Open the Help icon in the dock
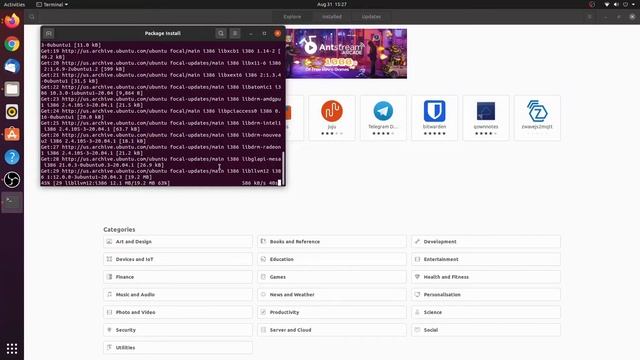640x360 pixels. (x=12, y=157)
